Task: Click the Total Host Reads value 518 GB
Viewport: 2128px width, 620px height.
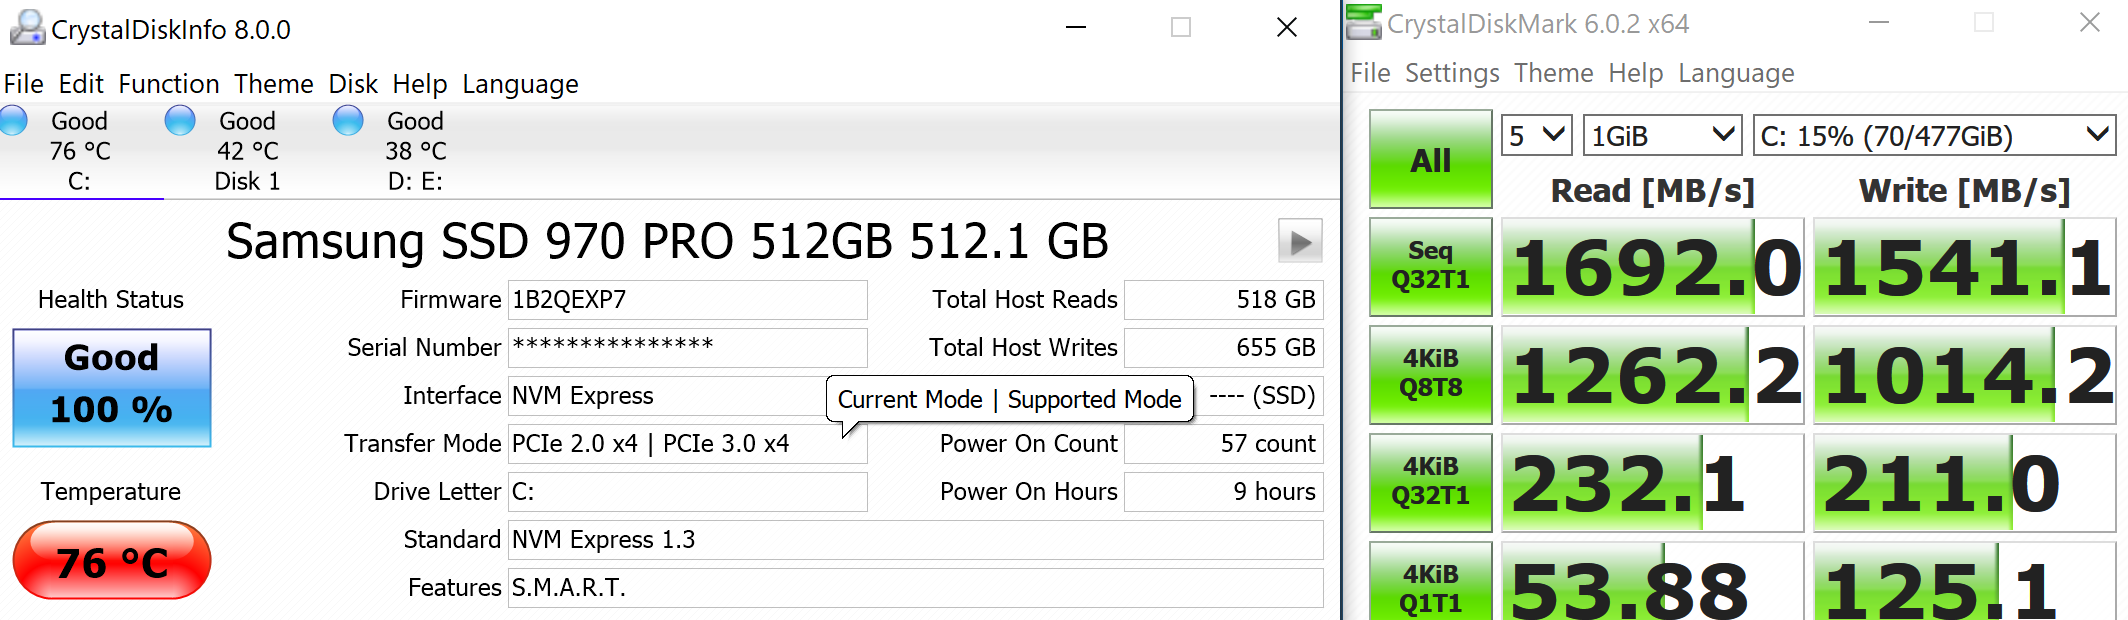Action: pyautogui.click(x=1224, y=300)
